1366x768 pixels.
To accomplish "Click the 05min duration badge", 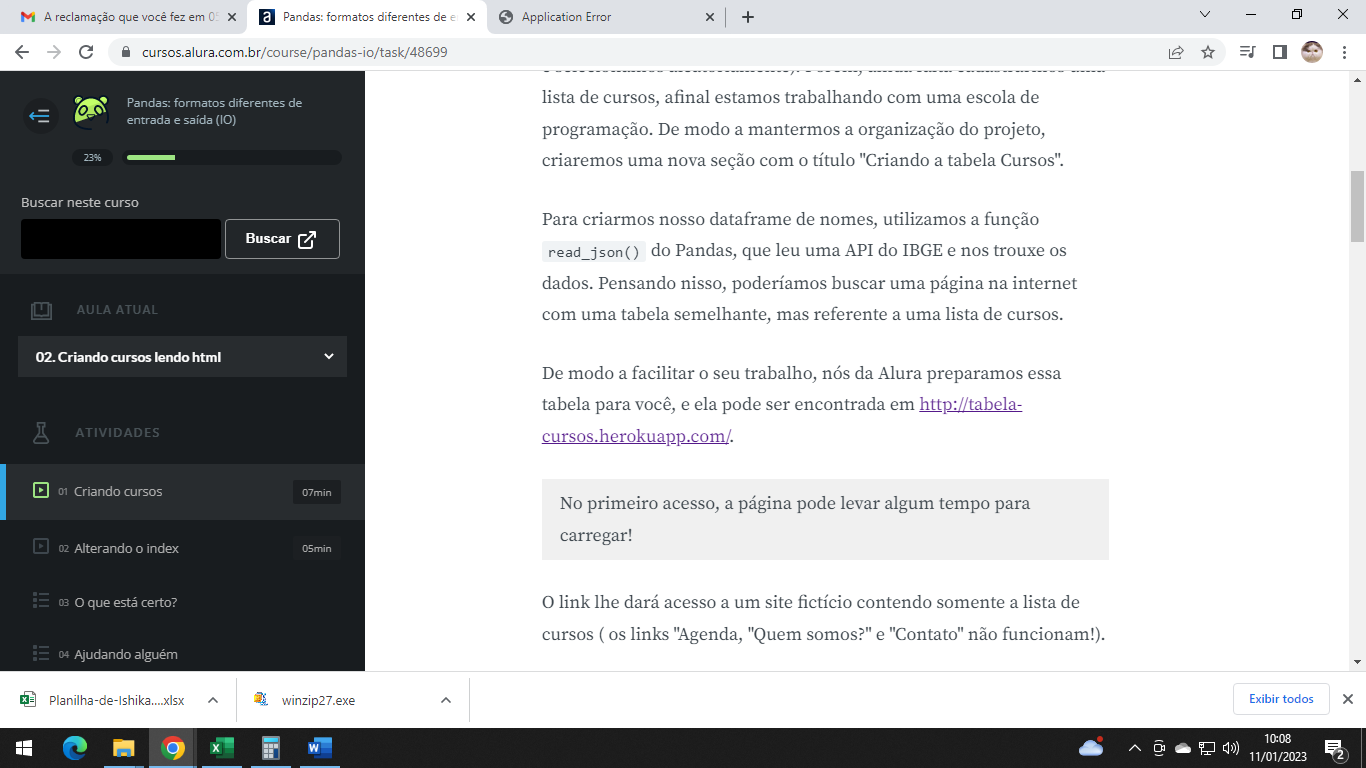I will point(316,548).
